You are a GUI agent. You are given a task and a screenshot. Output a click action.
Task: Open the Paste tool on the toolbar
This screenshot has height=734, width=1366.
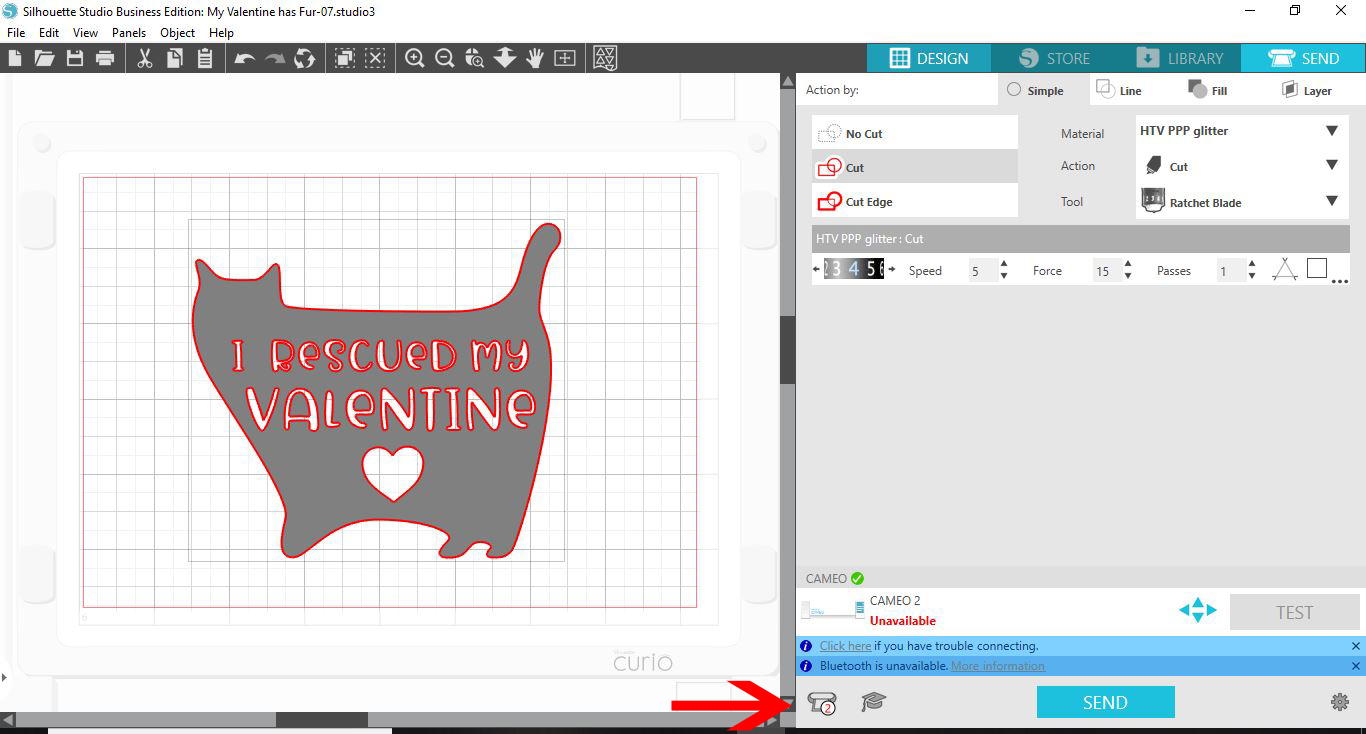tap(205, 57)
